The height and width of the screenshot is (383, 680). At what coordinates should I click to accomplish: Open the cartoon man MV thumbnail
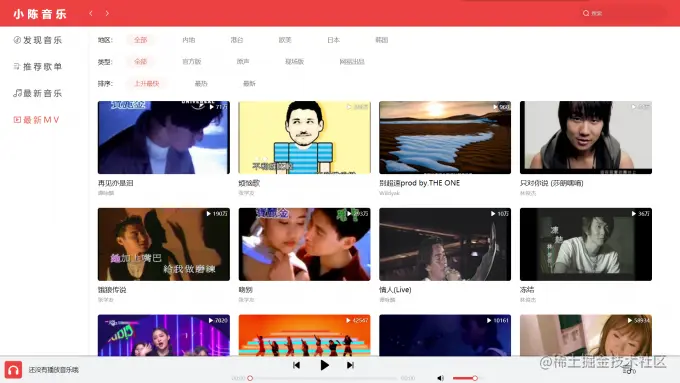click(x=304, y=137)
